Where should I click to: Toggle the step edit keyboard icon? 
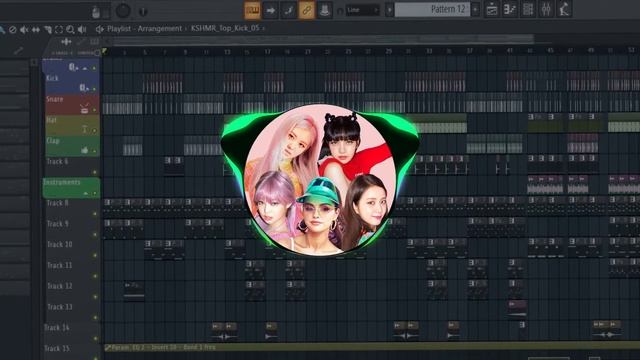pos(253,11)
